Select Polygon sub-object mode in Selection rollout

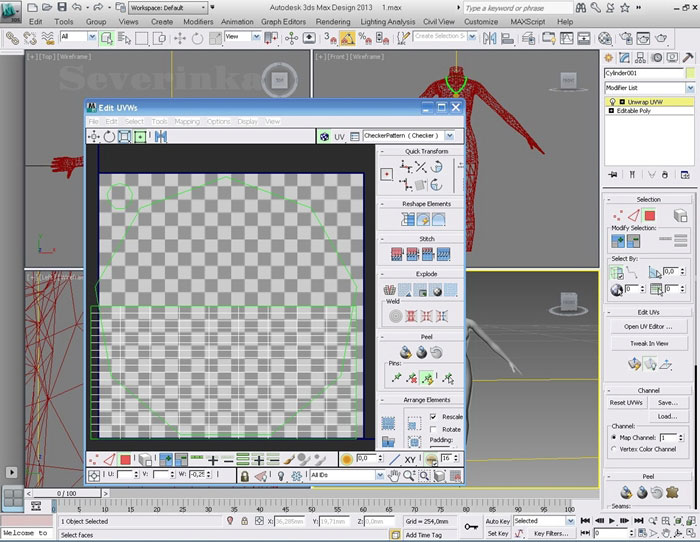(649, 215)
